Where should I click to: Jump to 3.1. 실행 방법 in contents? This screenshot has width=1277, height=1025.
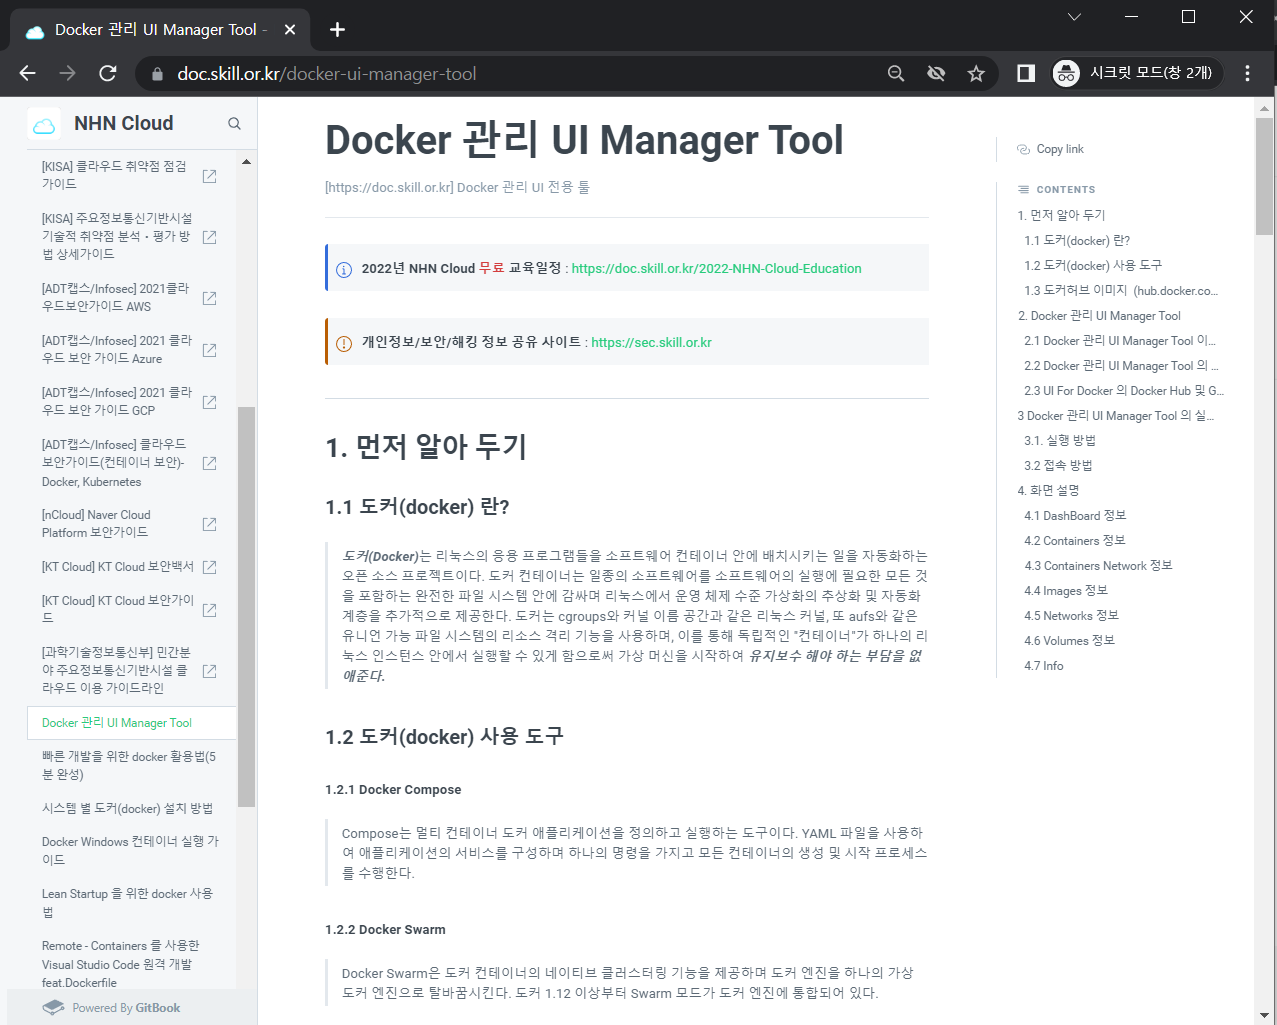tap(1060, 440)
